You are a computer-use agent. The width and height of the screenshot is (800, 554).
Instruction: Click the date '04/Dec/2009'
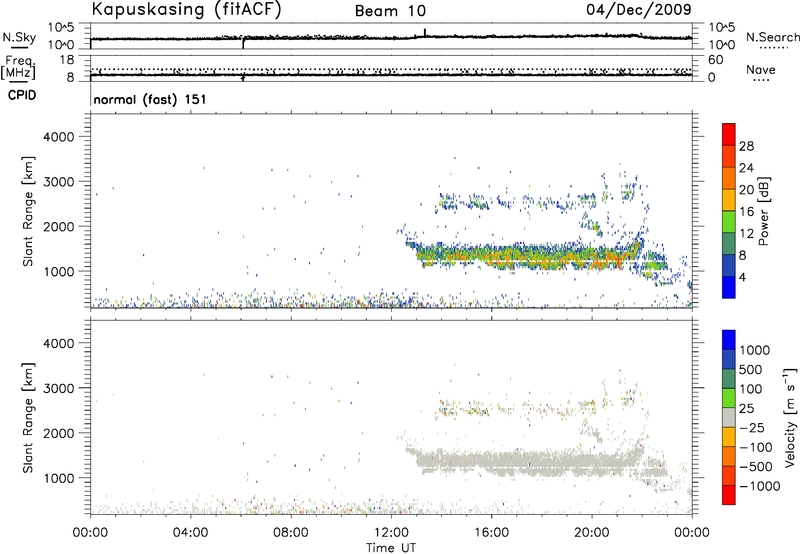[639, 10]
